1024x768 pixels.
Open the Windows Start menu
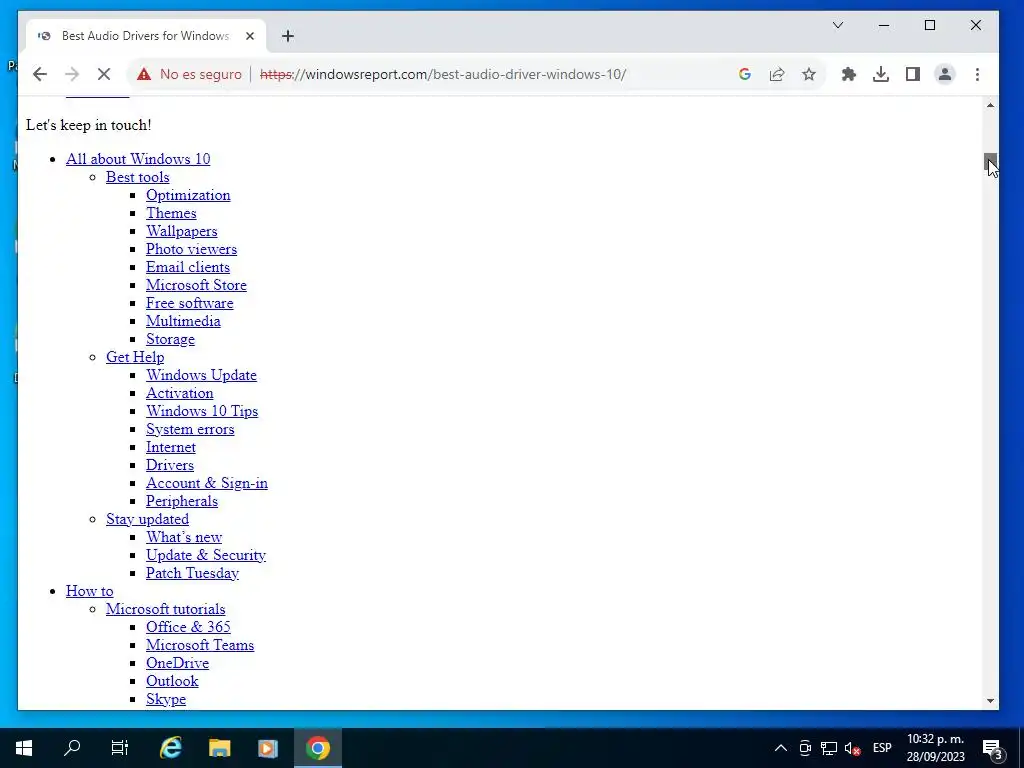coord(24,748)
